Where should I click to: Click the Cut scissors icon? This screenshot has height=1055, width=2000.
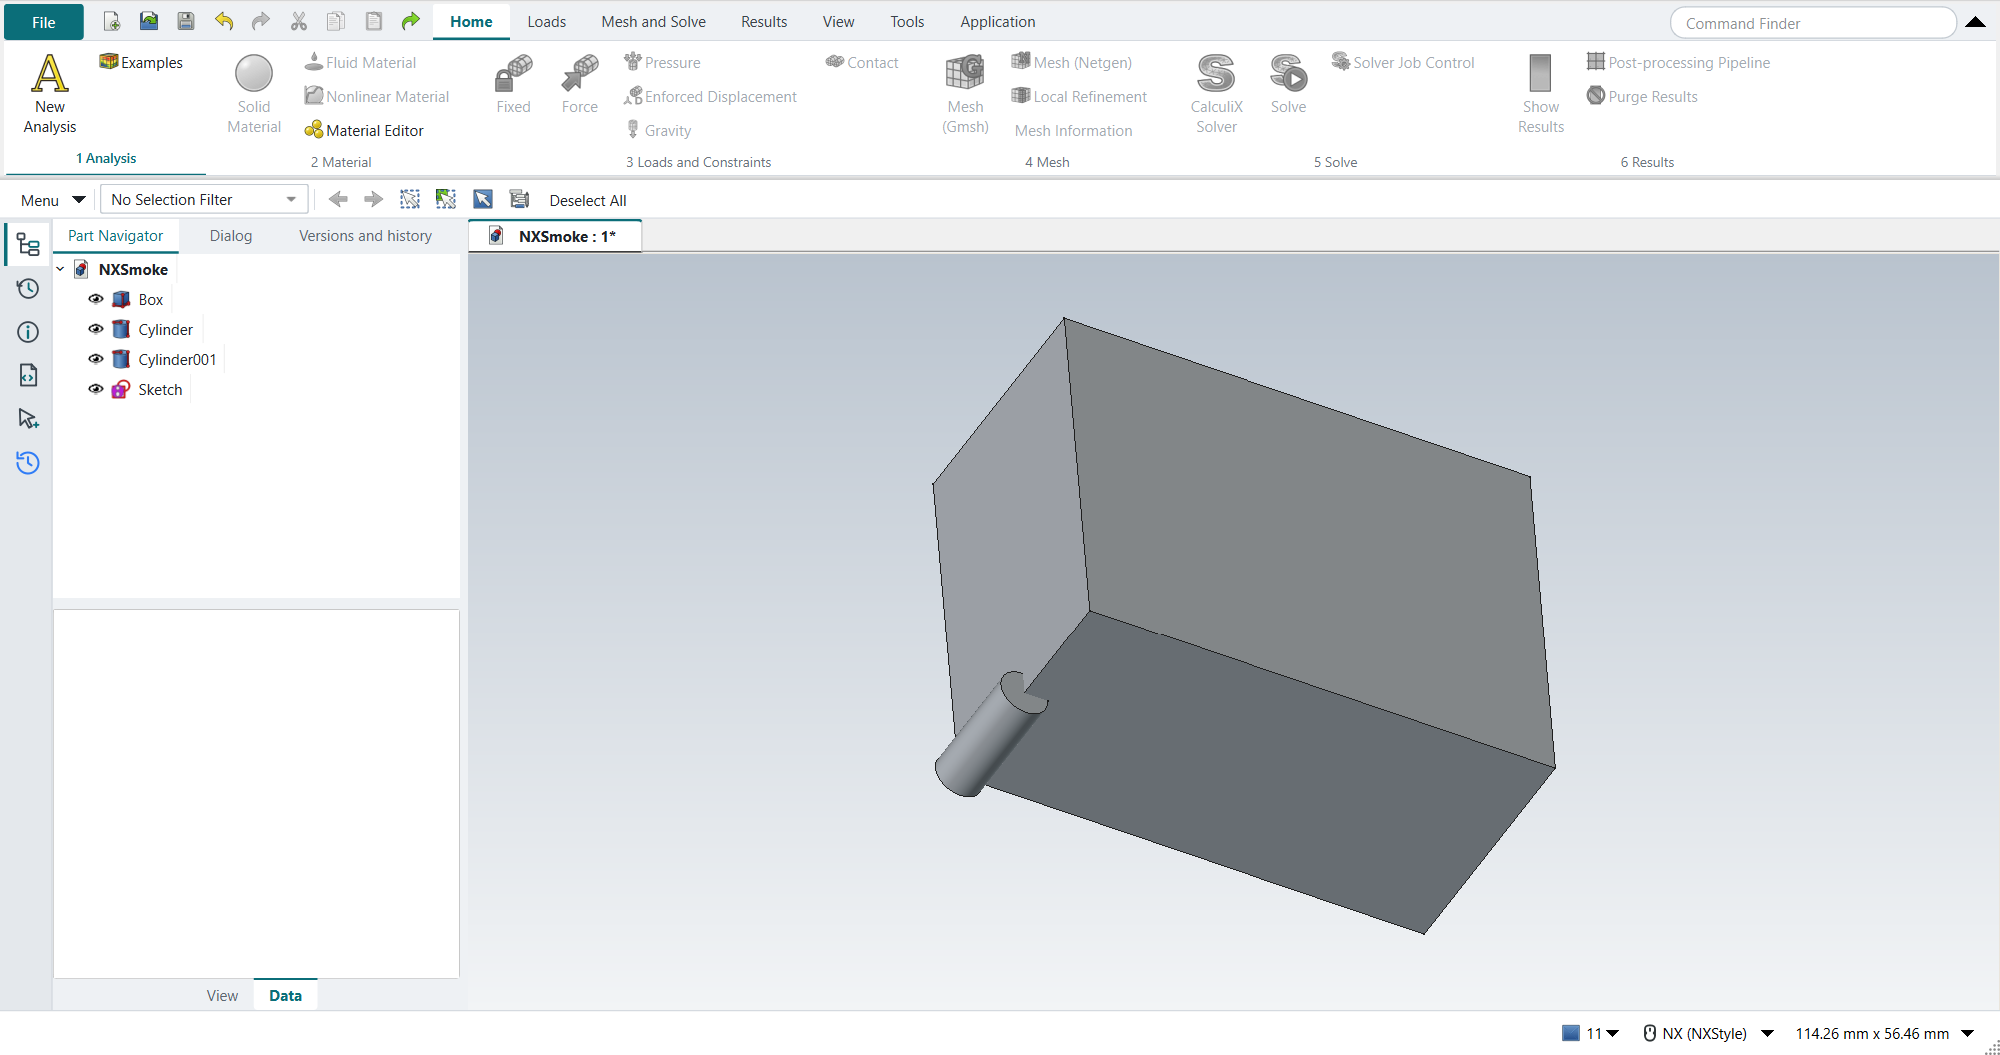pyautogui.click(x=299, y=21)
